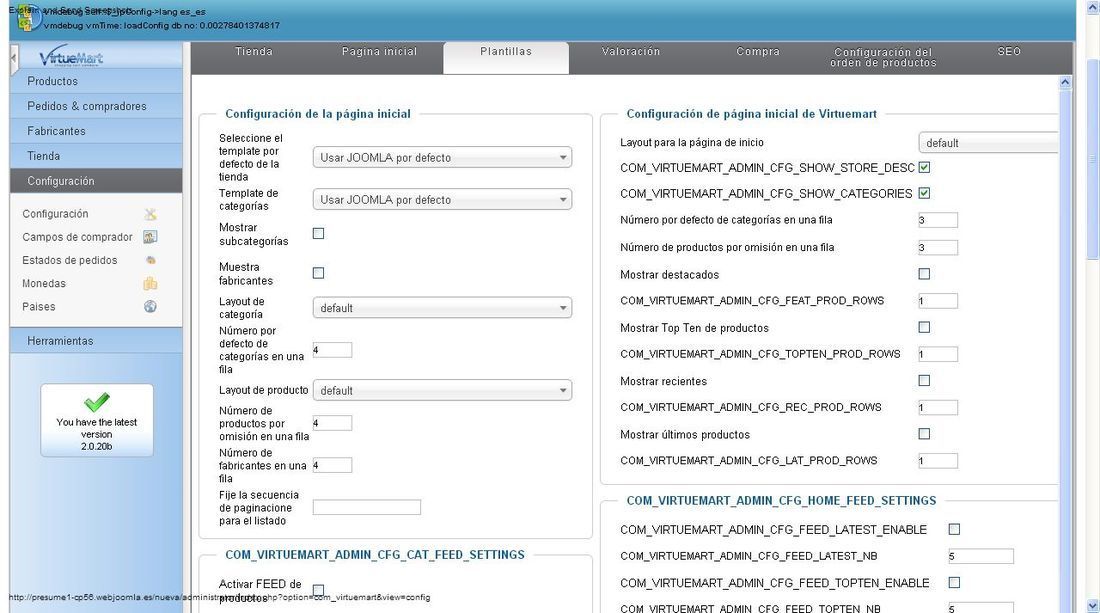Open Configuración del orden de productos tab

coord(883,58)
